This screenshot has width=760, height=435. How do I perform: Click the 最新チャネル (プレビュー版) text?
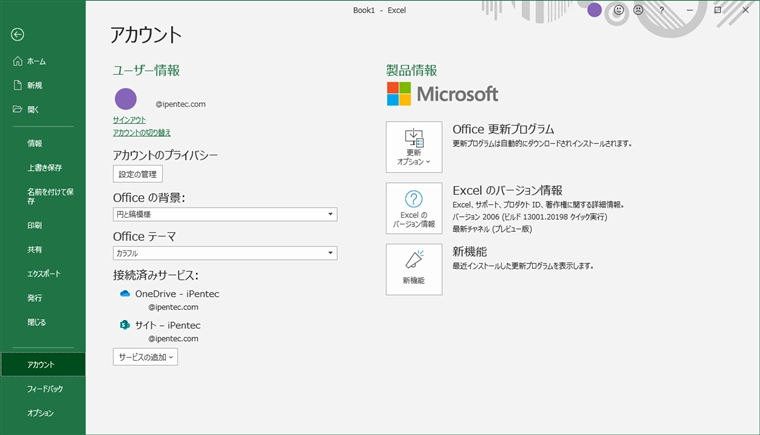(492, 229)
